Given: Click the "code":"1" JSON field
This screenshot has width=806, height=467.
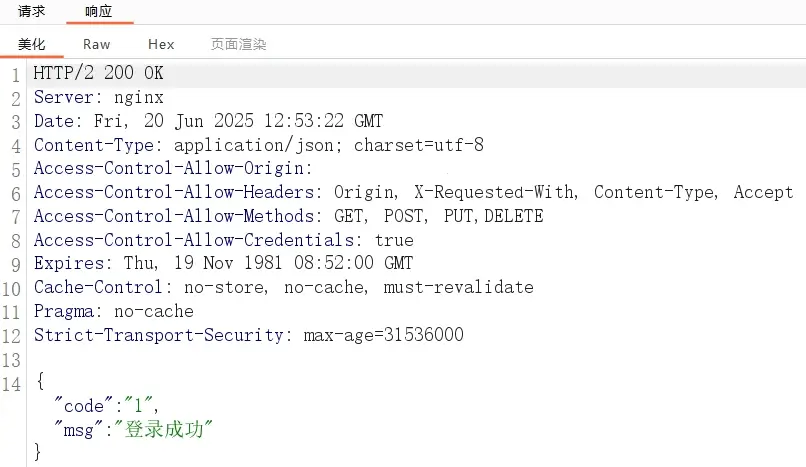Looking at the screenshot, I should (106, 405).
